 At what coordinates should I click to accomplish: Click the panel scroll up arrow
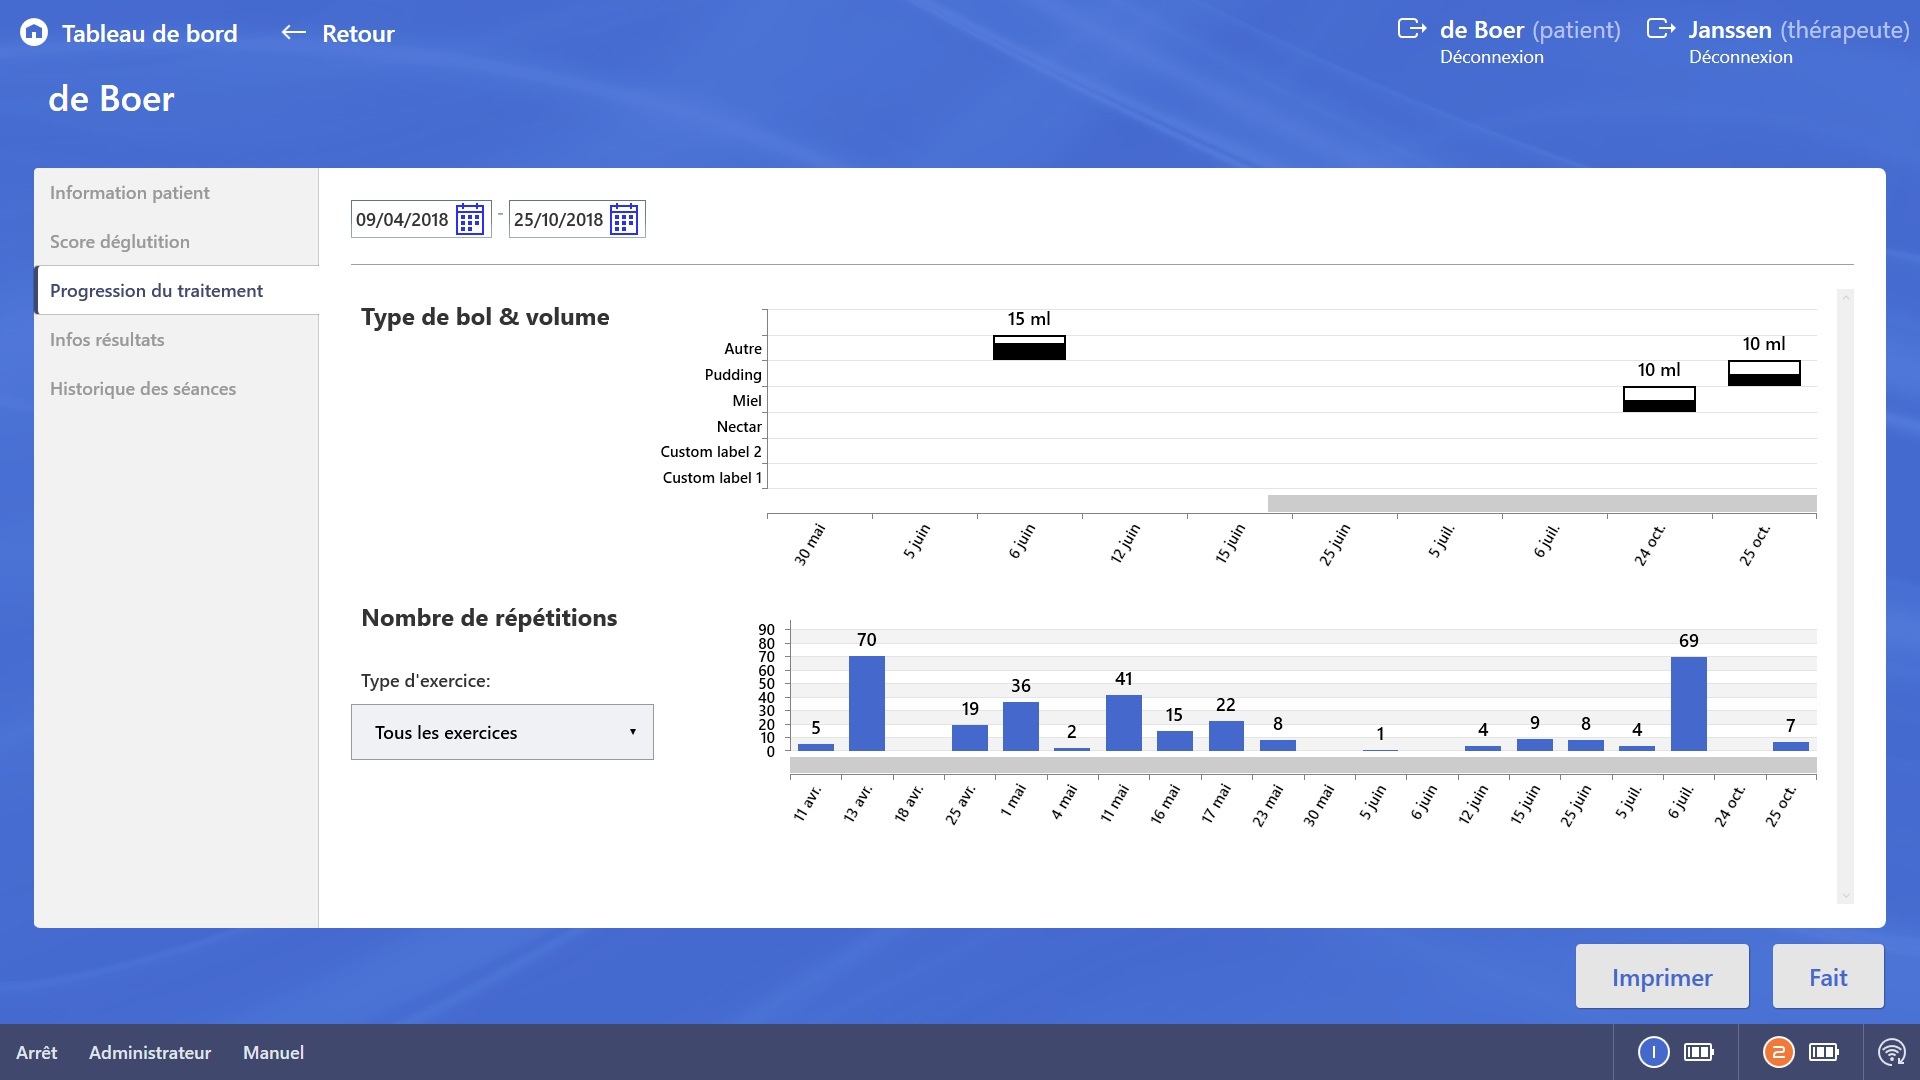tap(1846, 297)
